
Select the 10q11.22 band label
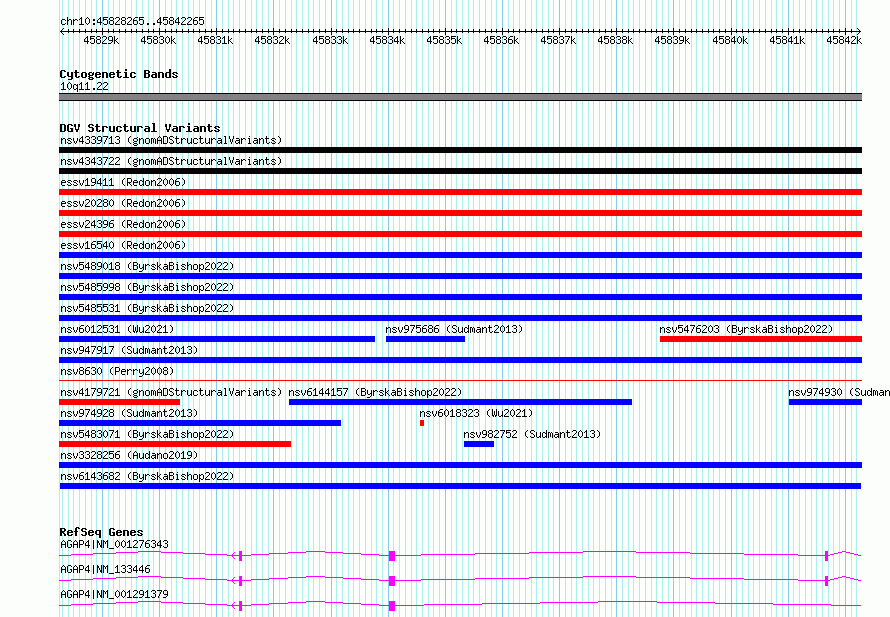[84, 86]
